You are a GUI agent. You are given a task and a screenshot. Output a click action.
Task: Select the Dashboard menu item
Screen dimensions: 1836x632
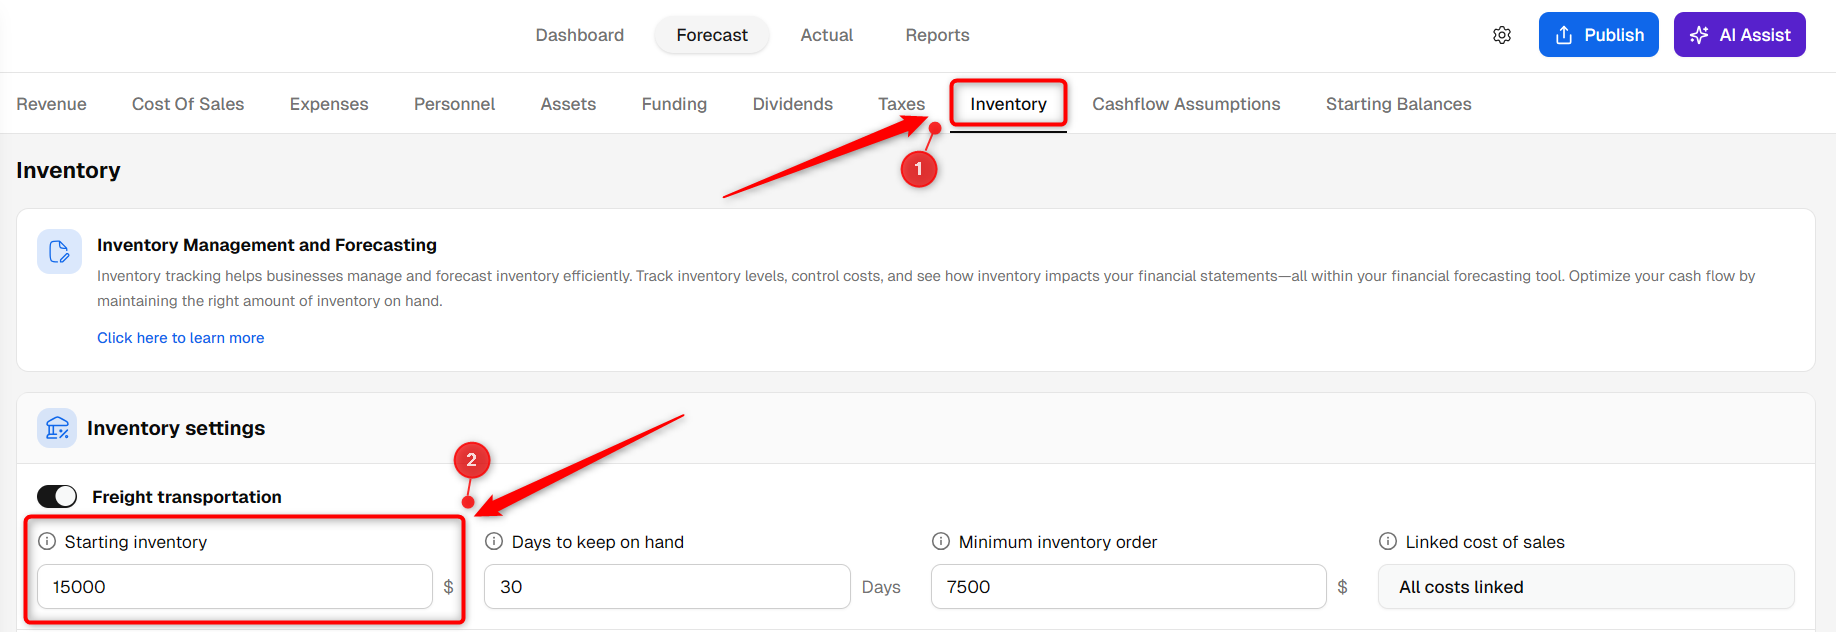click(580, 35)
